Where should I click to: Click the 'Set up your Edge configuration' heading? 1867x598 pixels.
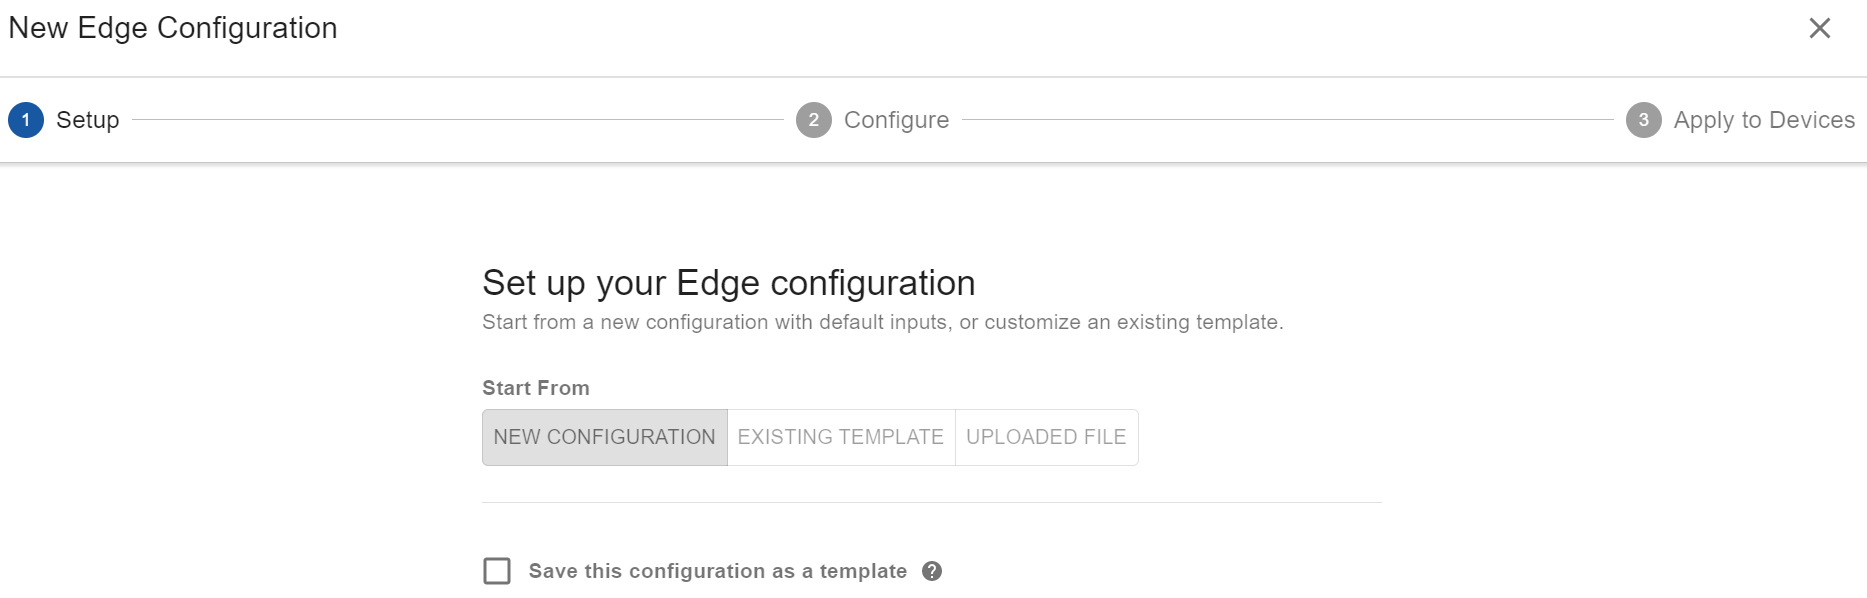point(728,283)
